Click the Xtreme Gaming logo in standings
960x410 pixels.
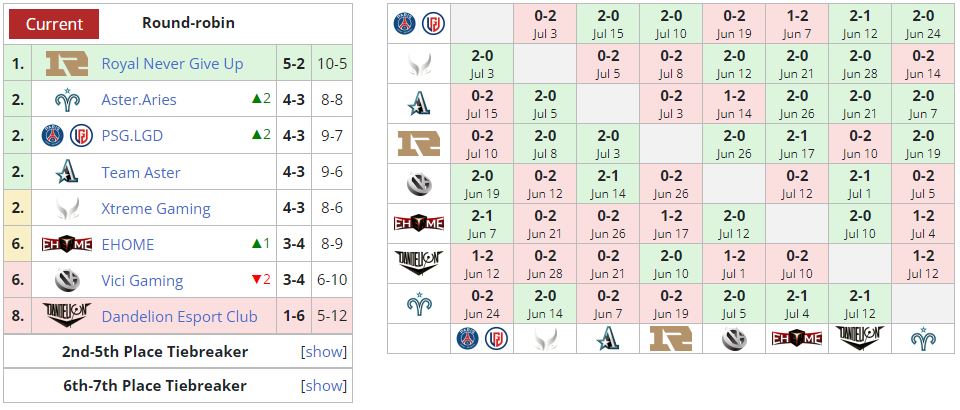coord(67,208)
